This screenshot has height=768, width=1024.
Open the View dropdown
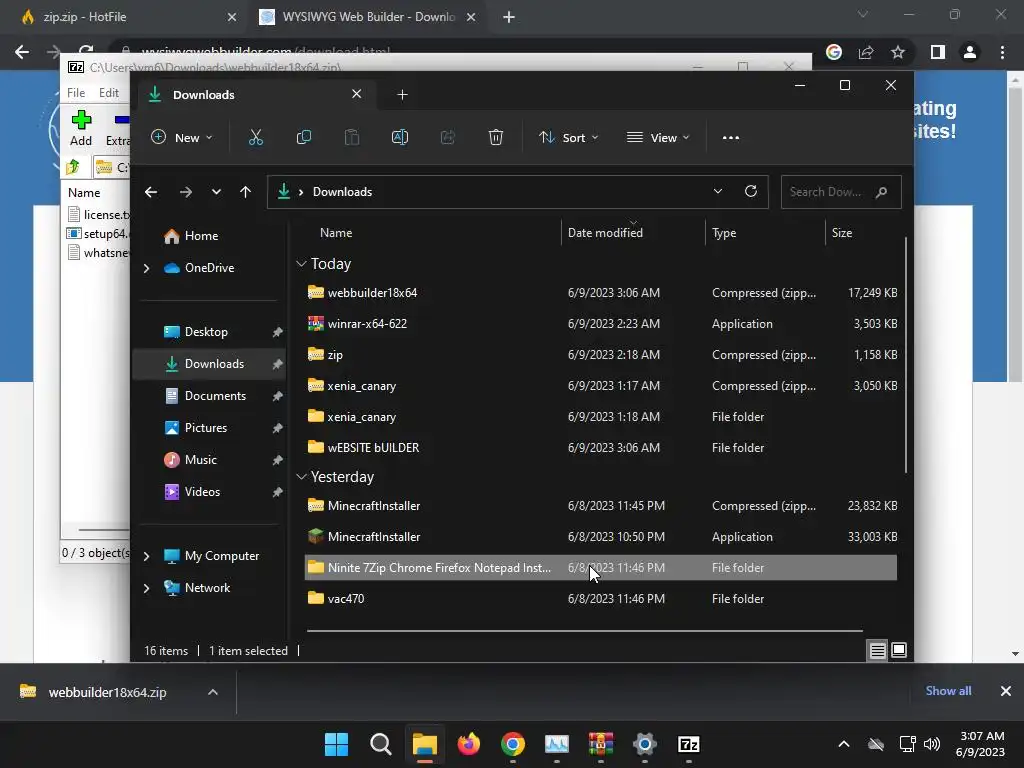658,138
